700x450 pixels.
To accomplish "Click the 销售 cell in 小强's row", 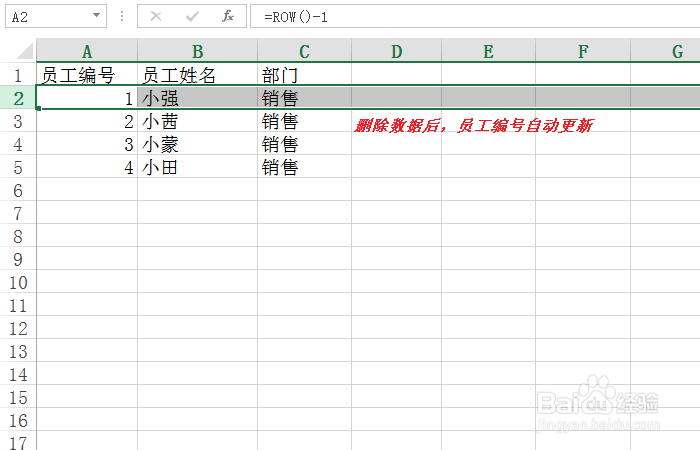I will pyautogui.click(x=304, y=98).
